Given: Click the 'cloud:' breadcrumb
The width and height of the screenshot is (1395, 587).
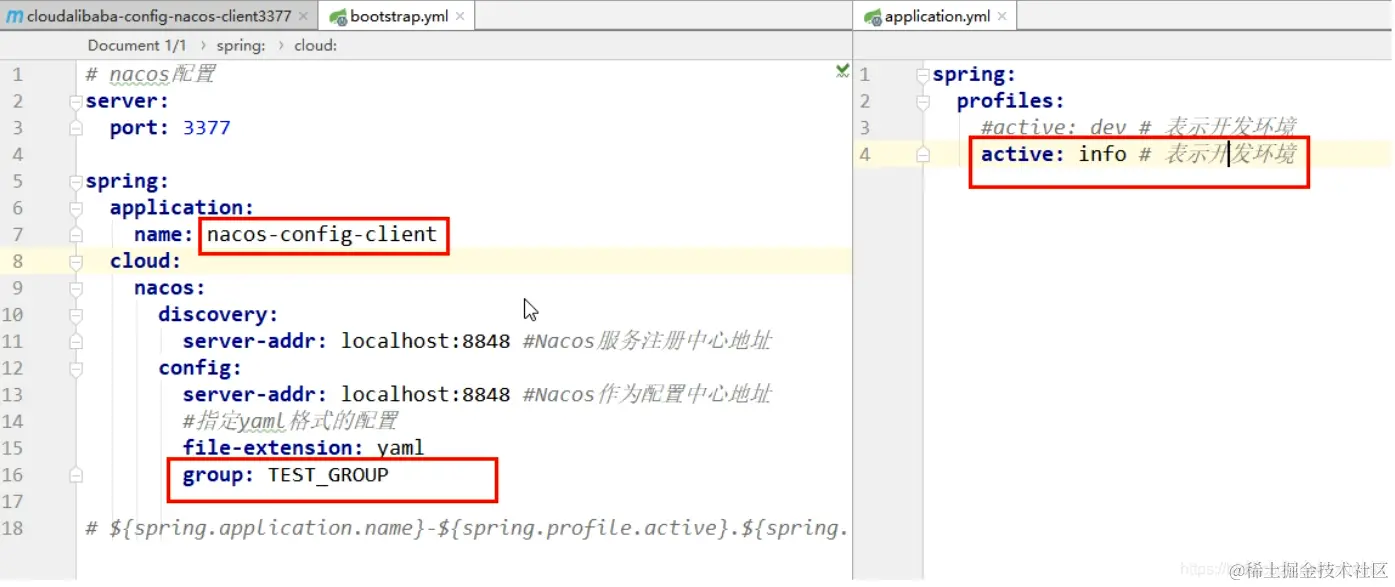Looking at the screenshot, I should click(x=315, y=45).
